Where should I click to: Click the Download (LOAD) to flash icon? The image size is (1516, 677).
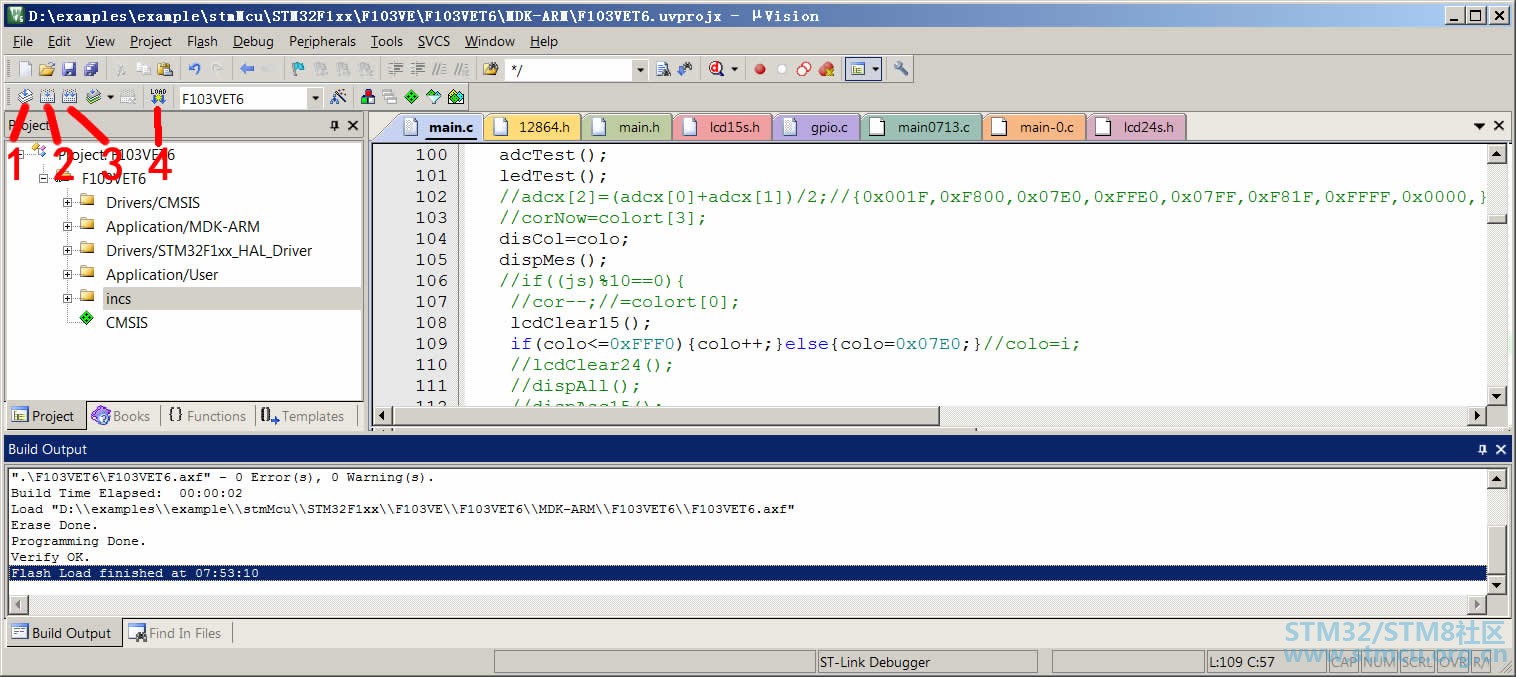pyautogui.click(x=158, y=97)
